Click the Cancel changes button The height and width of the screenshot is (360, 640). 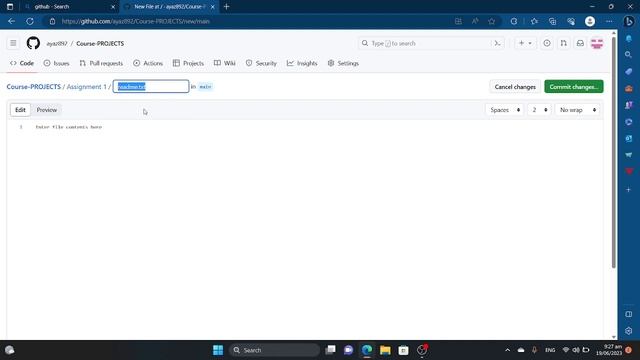tap(515, 87)
